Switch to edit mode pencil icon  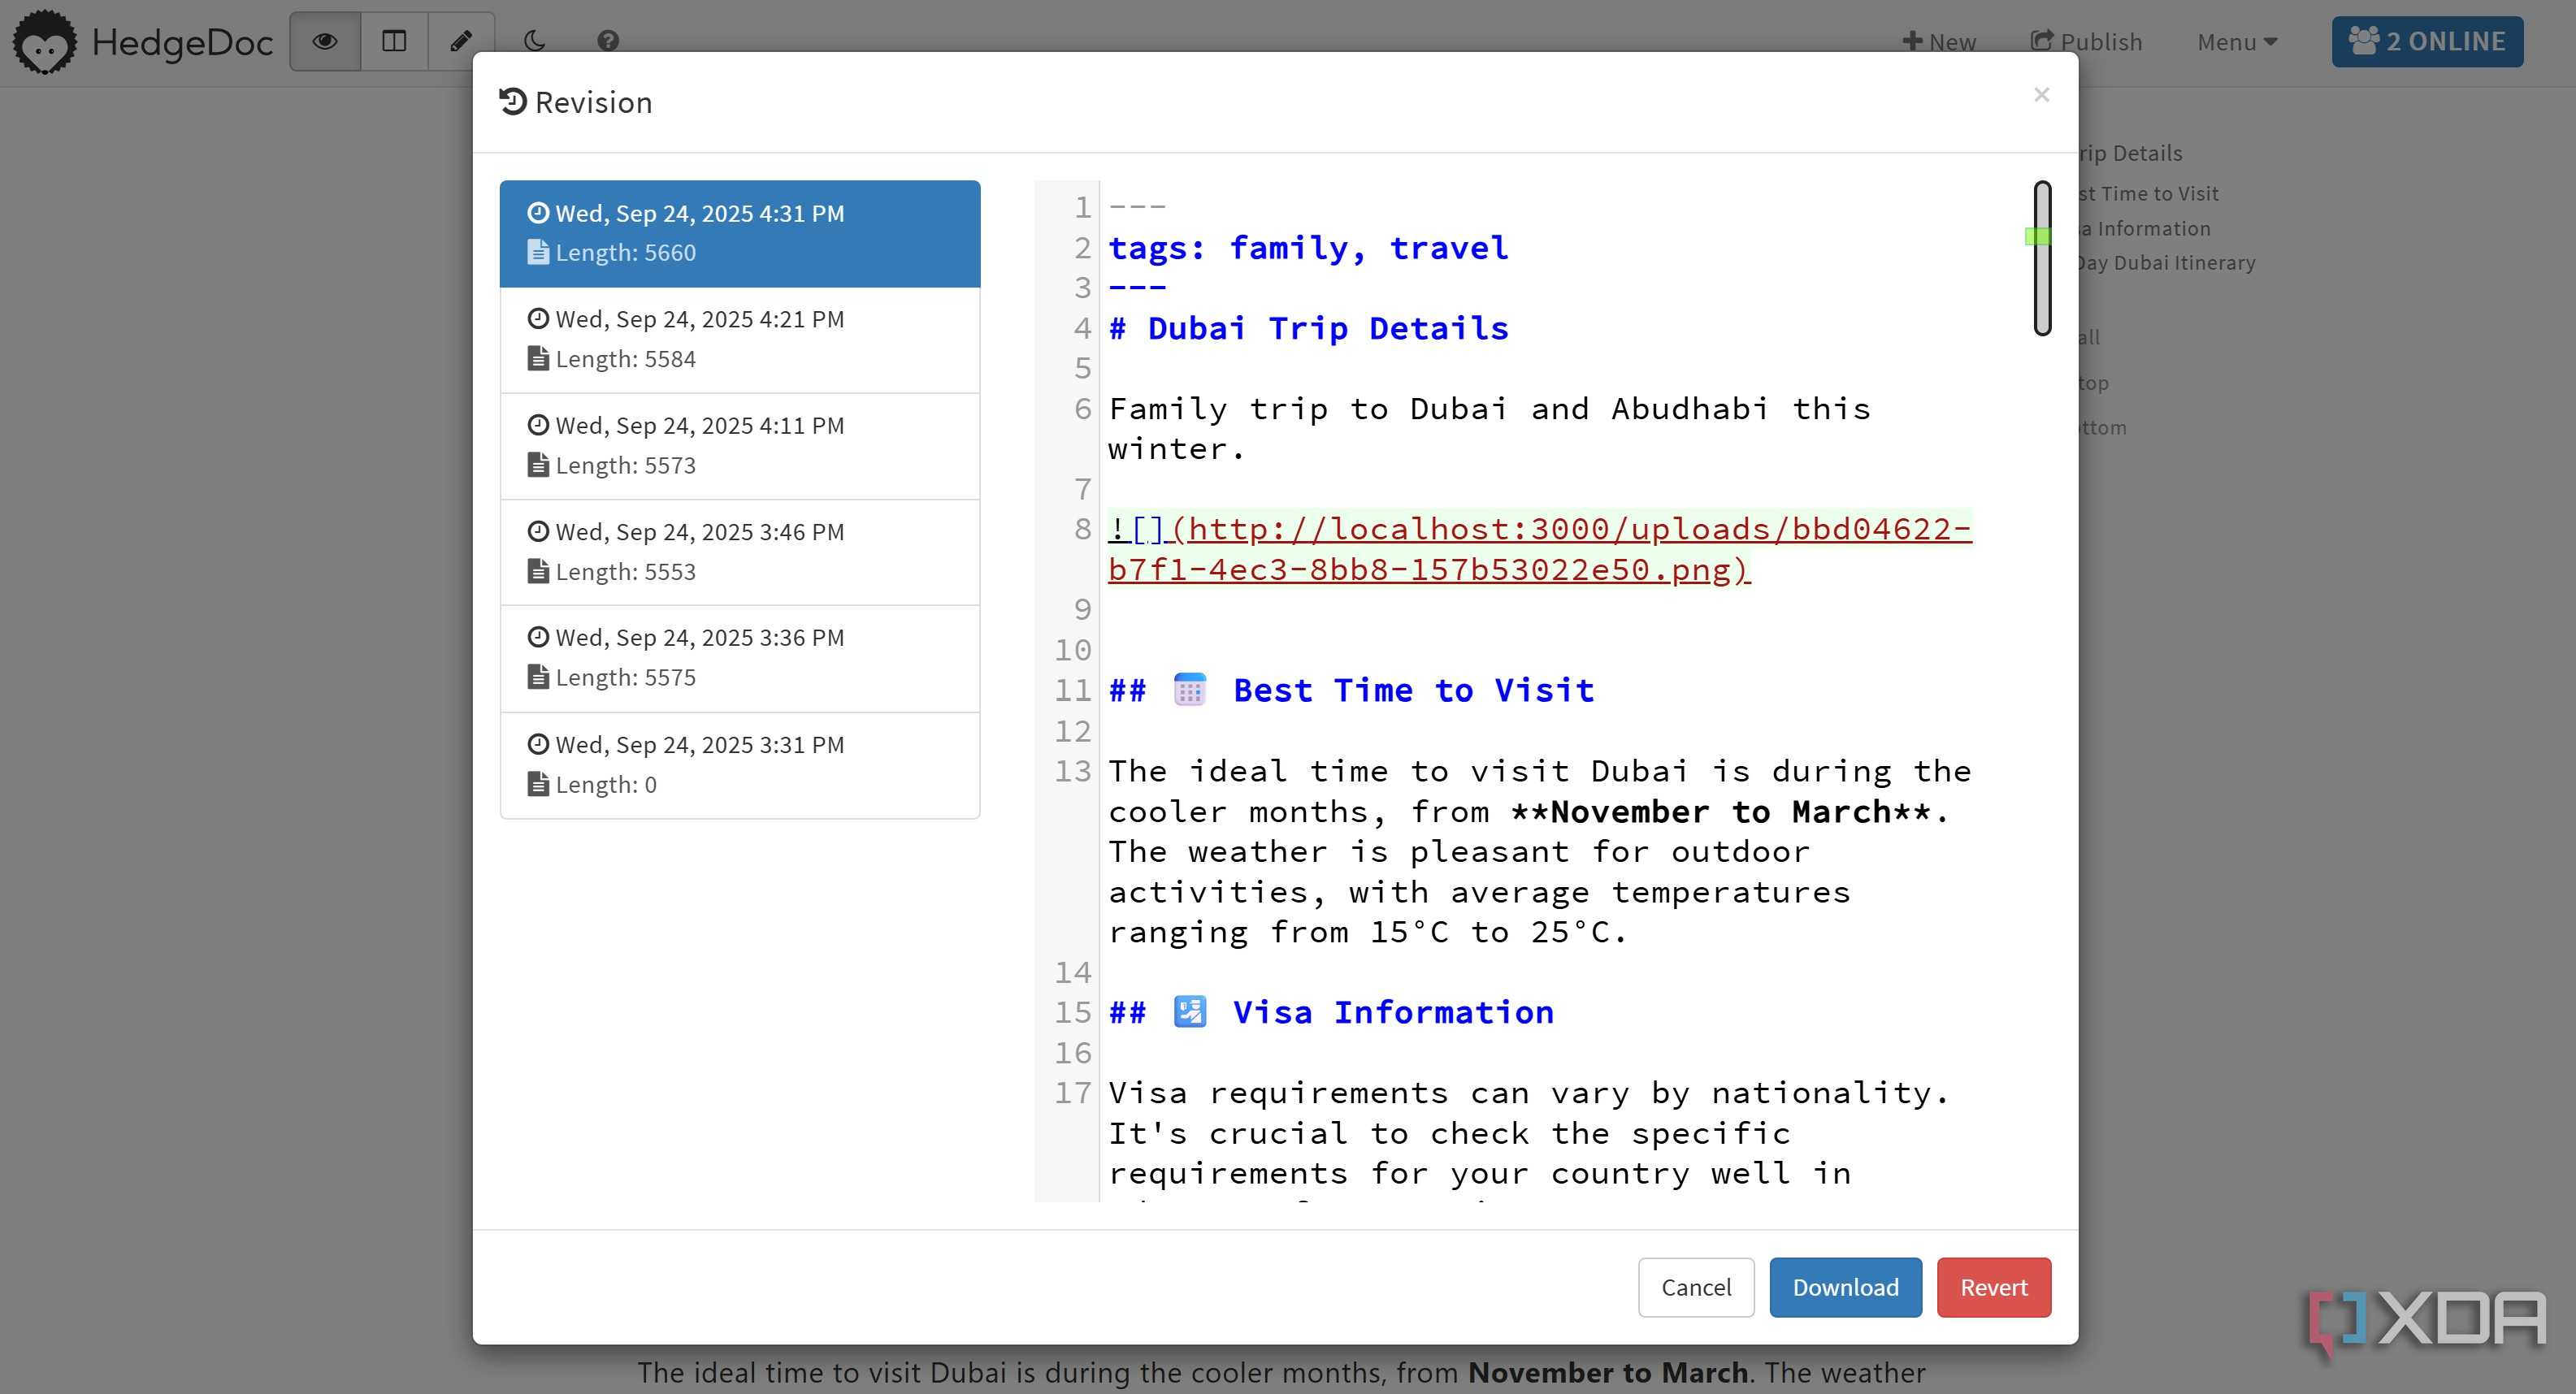[x=461, y=41]
